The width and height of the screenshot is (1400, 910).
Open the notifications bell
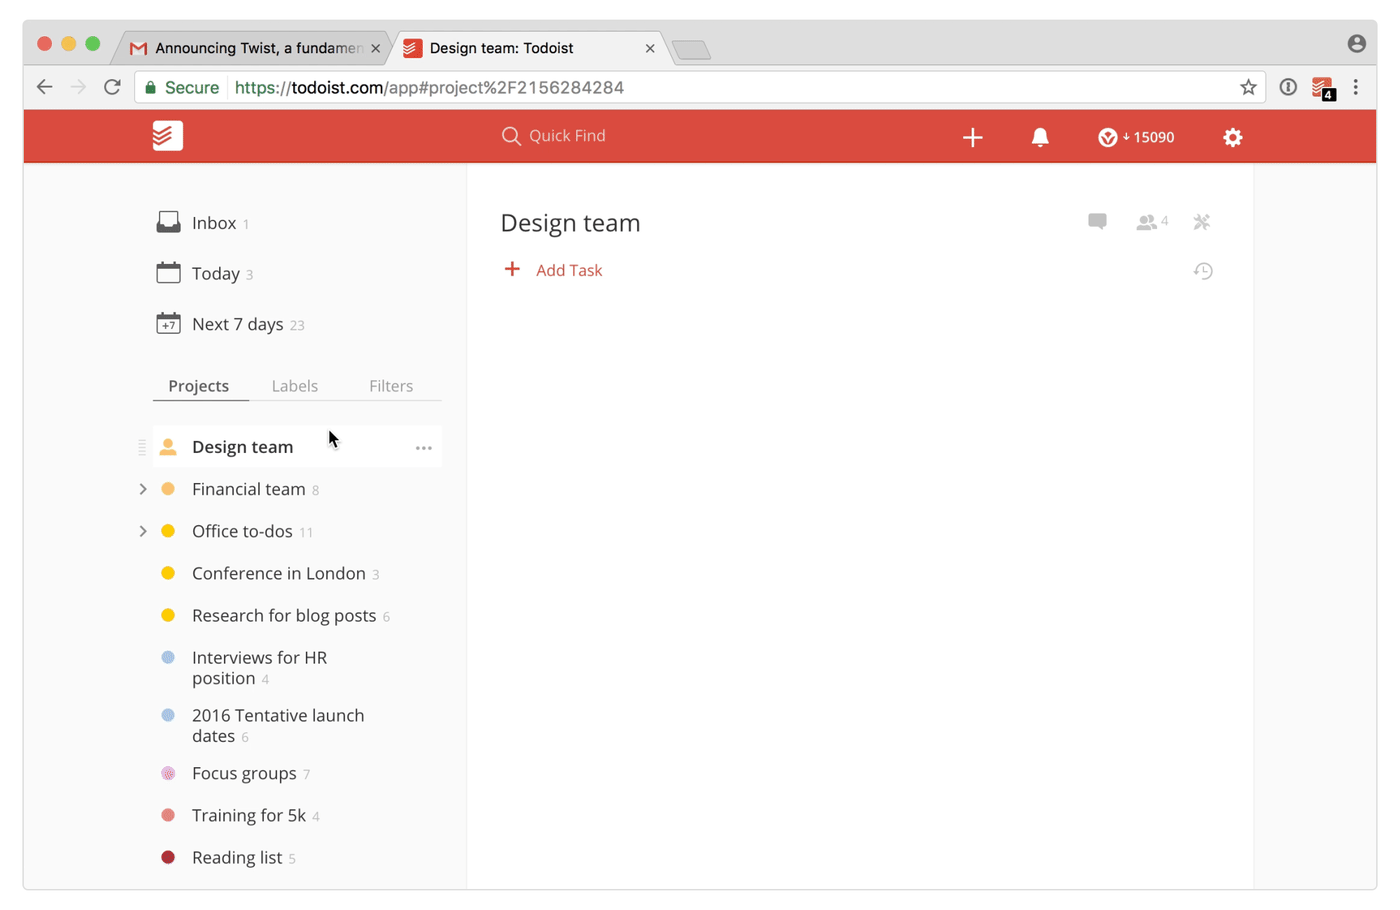coord(1040,136)
